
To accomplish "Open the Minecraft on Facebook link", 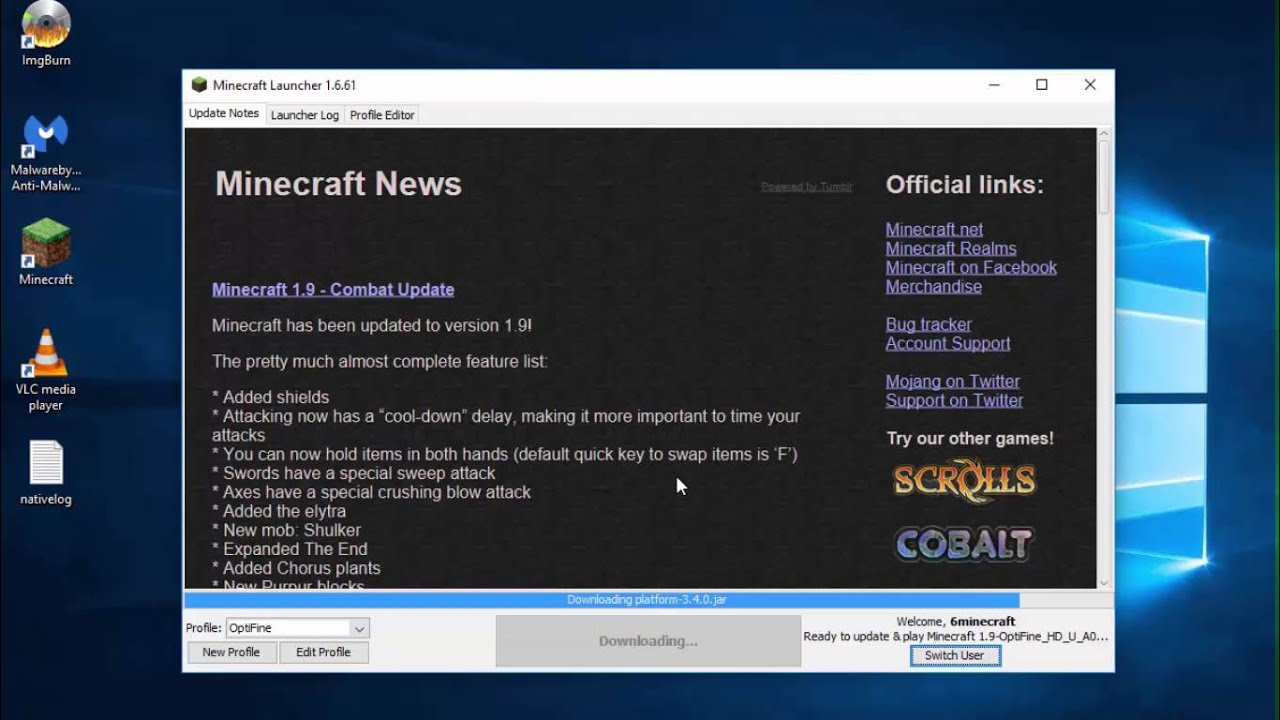I will (971, 268).
